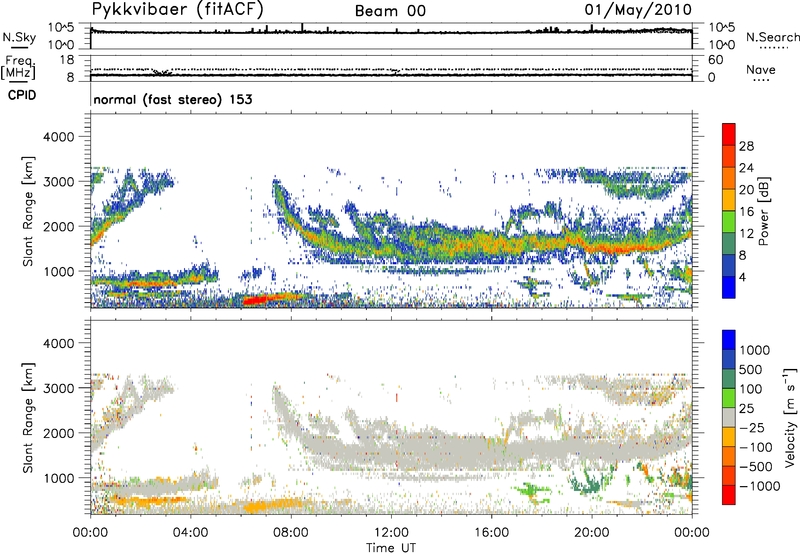Screen dimensions: 800x554
Task: Click the '-500' velocity colorbar tick label
Action: coord(756,467)
